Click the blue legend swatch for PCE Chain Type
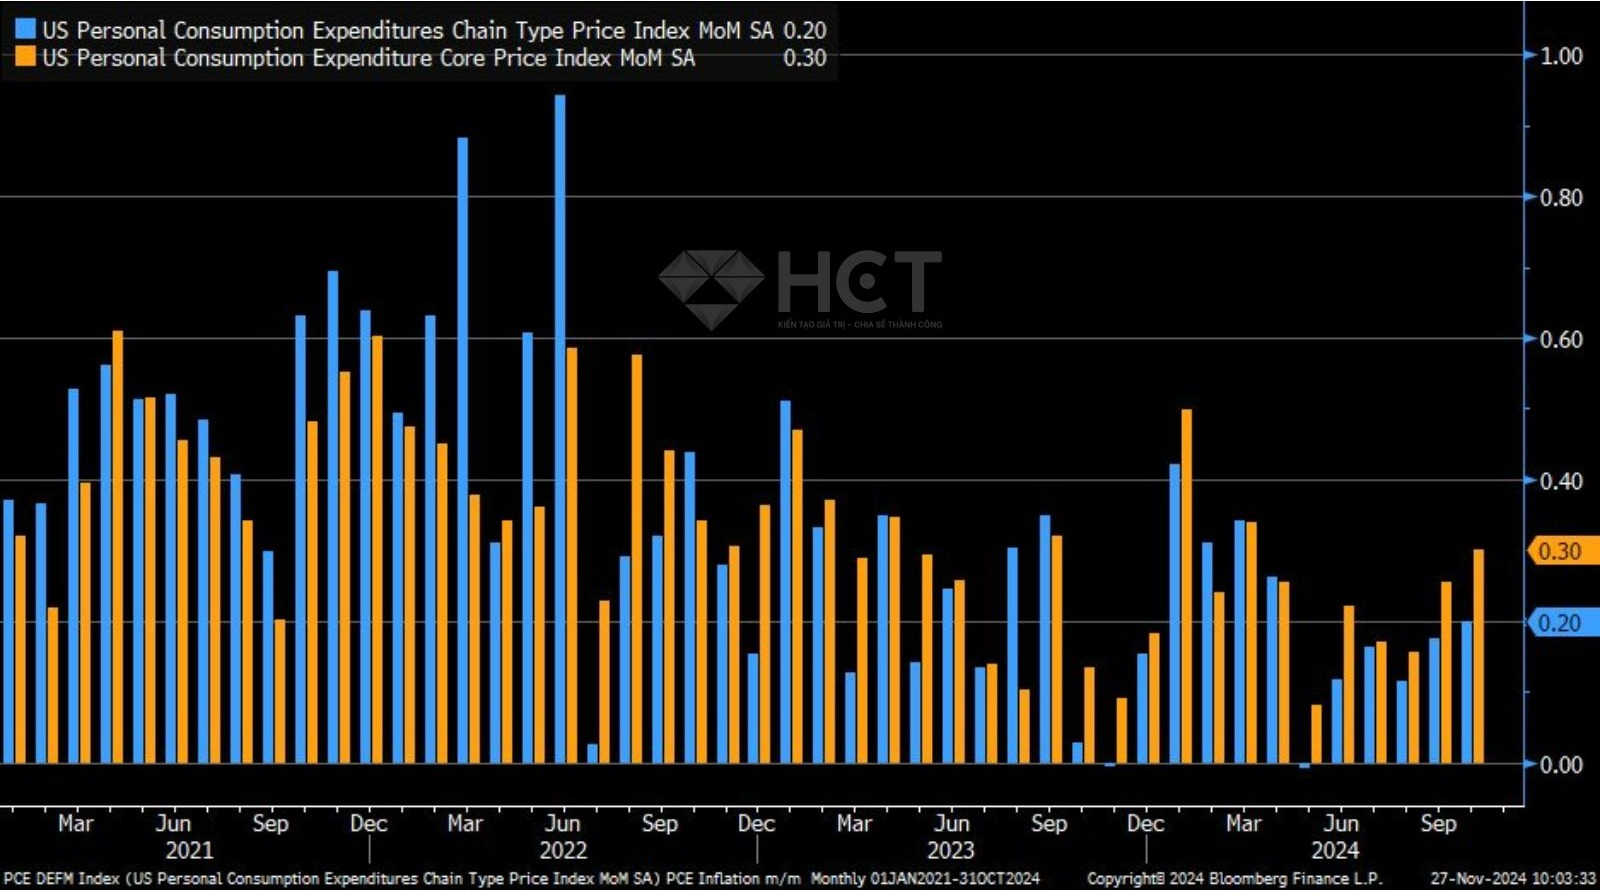The width and height of the screenshot is (1600, 890). 26,29
